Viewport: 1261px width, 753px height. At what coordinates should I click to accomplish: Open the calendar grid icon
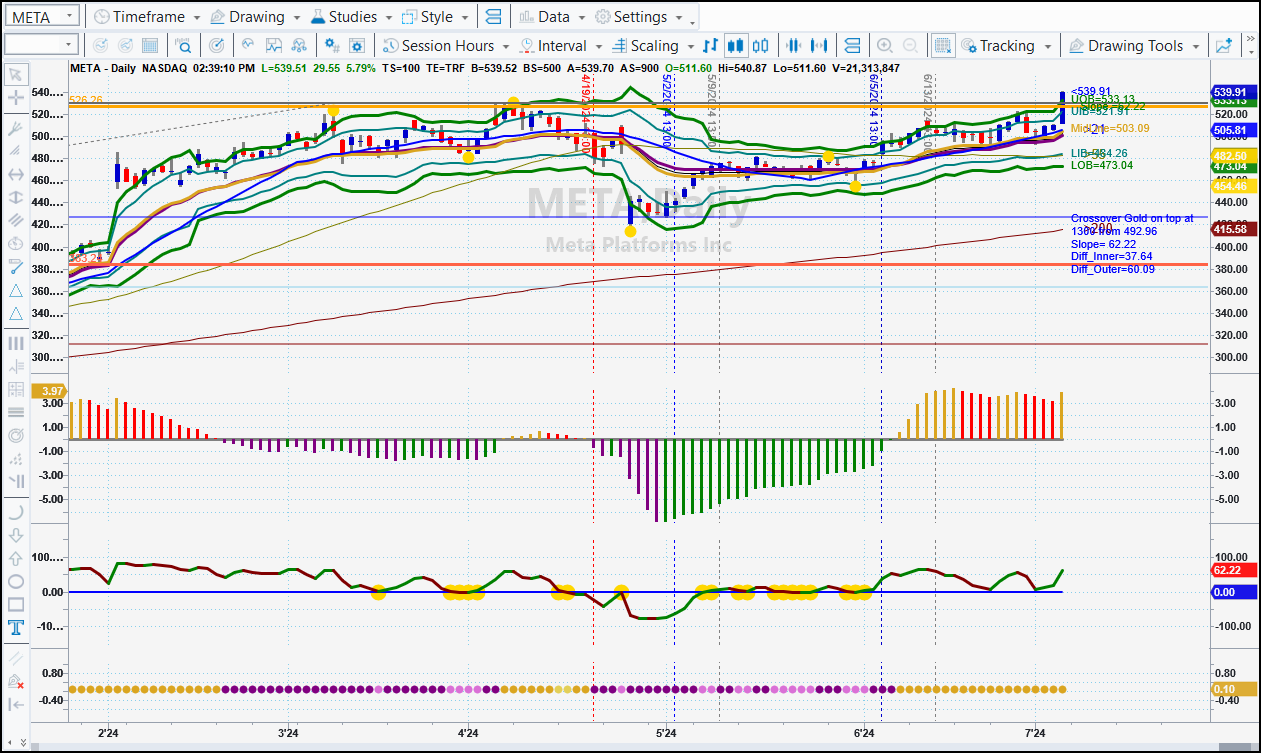pyautogui.click(x=150, y=45)
